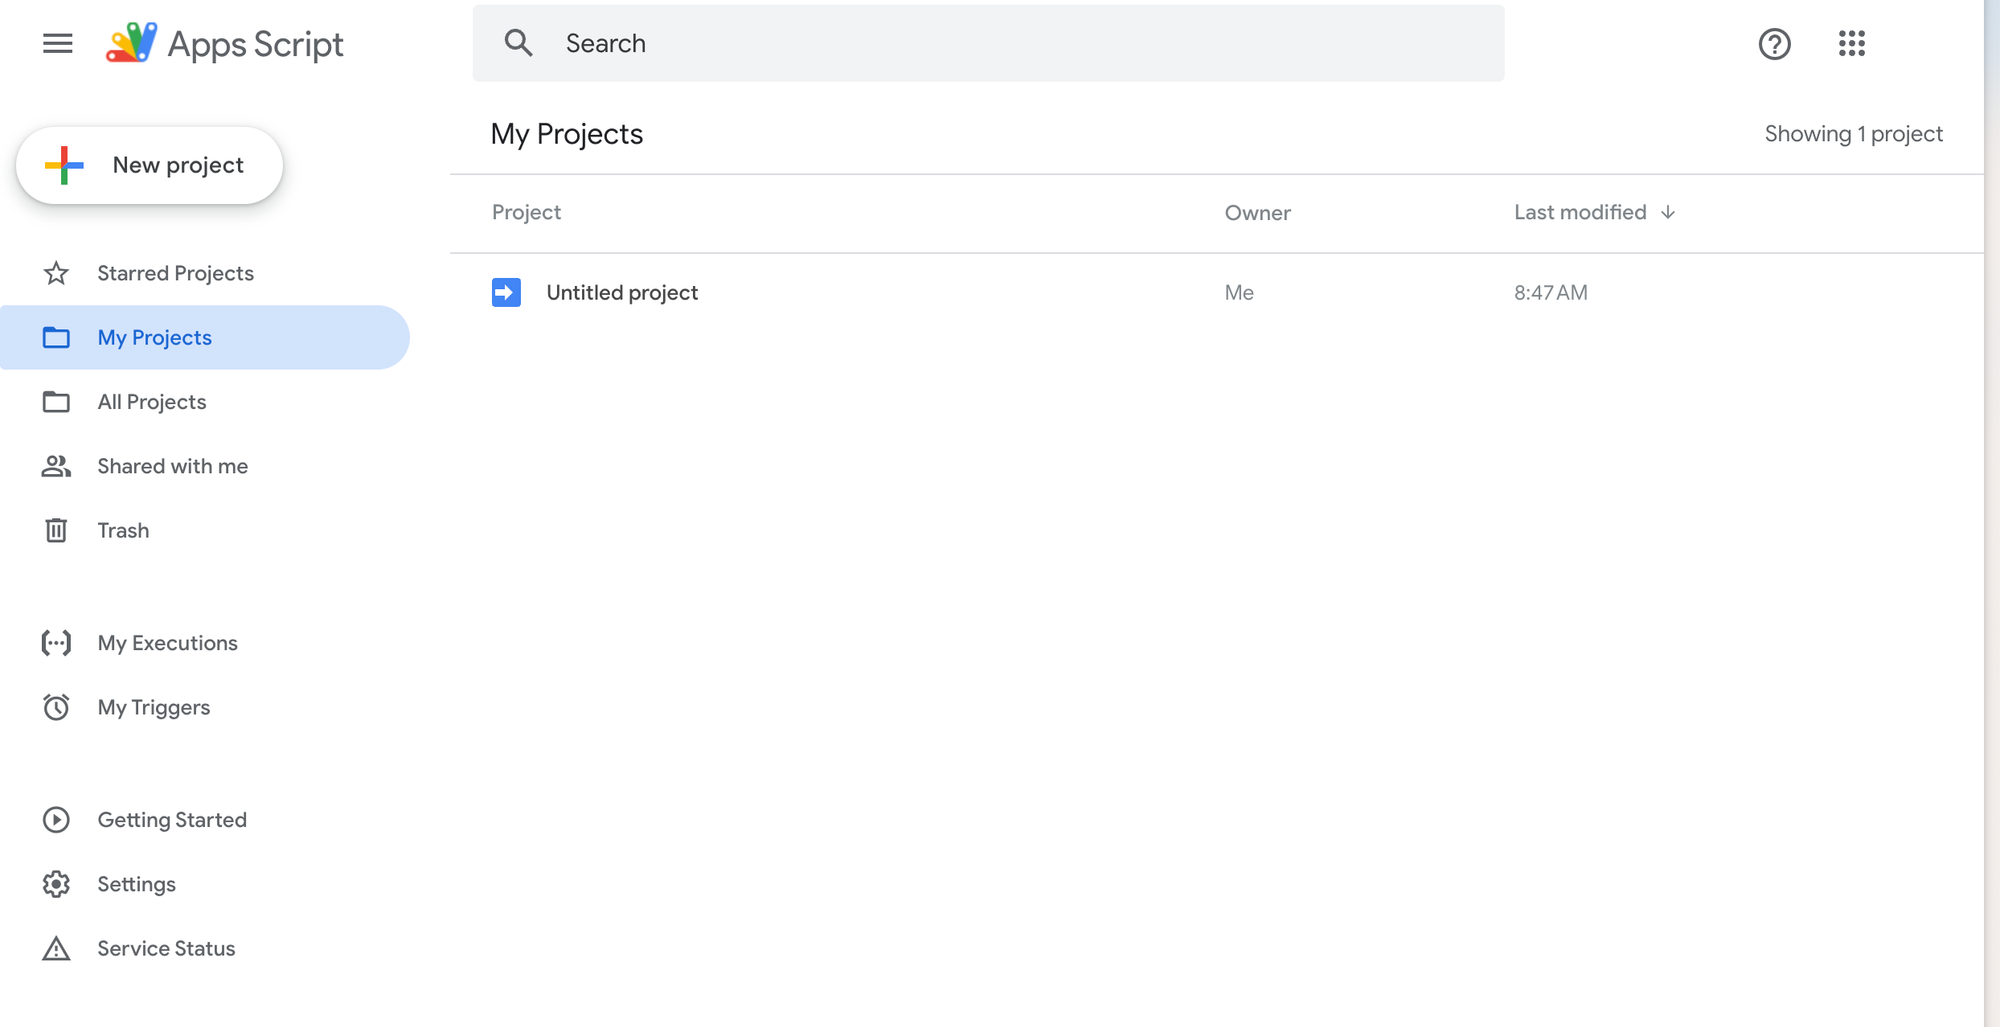Open the Help question mark icon
Viewport: 2000px width, 1027px height.
coord(1774,44)
